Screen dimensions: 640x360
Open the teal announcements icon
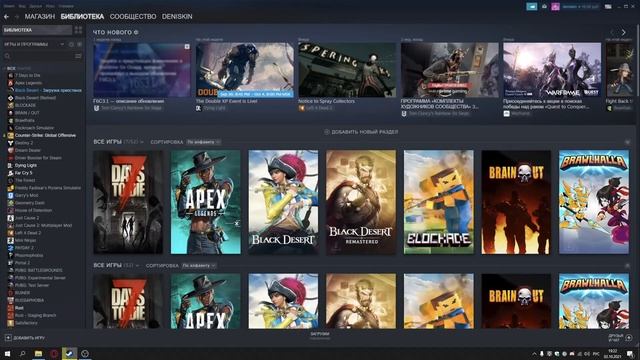pos(531,6)
